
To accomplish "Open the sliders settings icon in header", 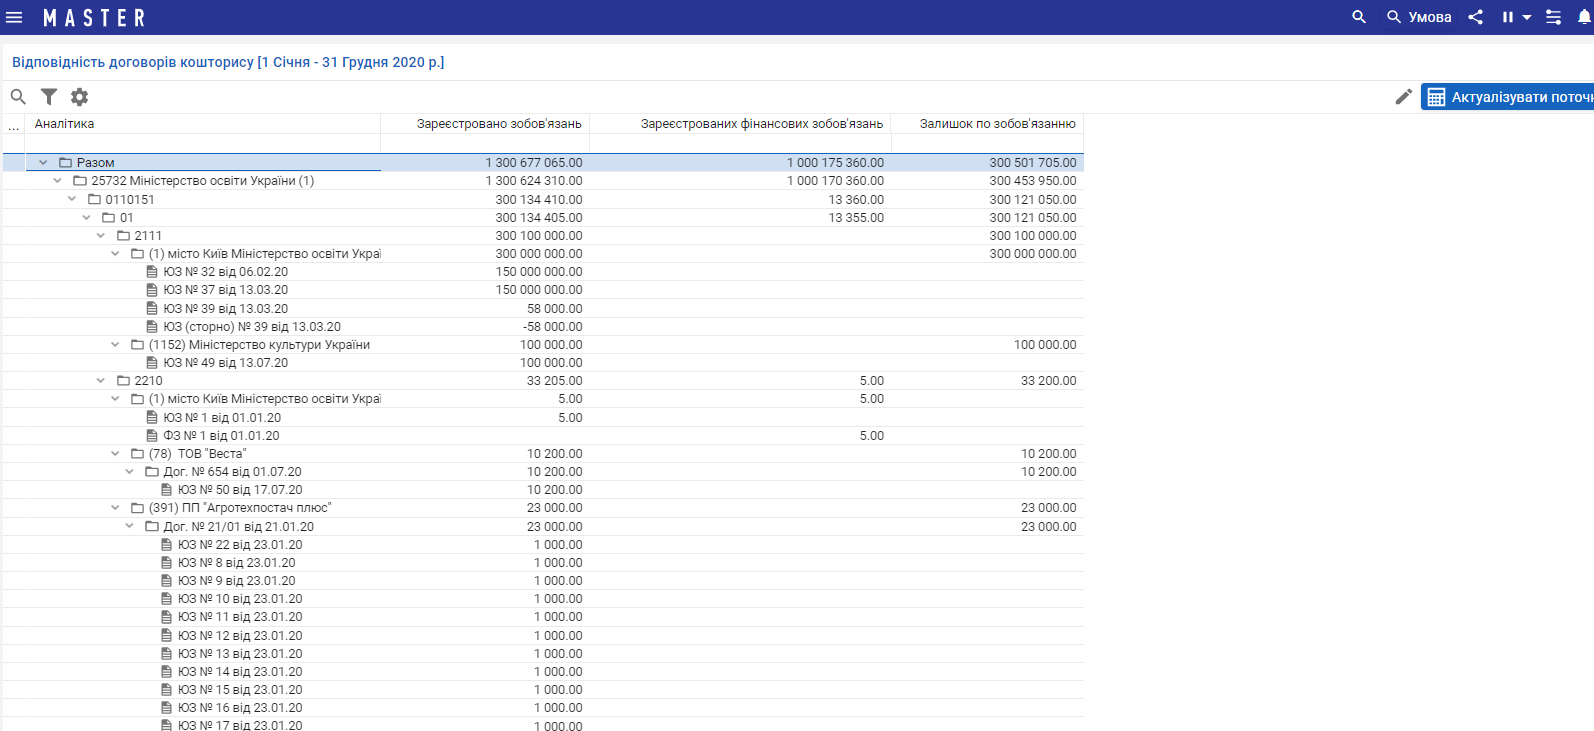I will coord(1553,17).
